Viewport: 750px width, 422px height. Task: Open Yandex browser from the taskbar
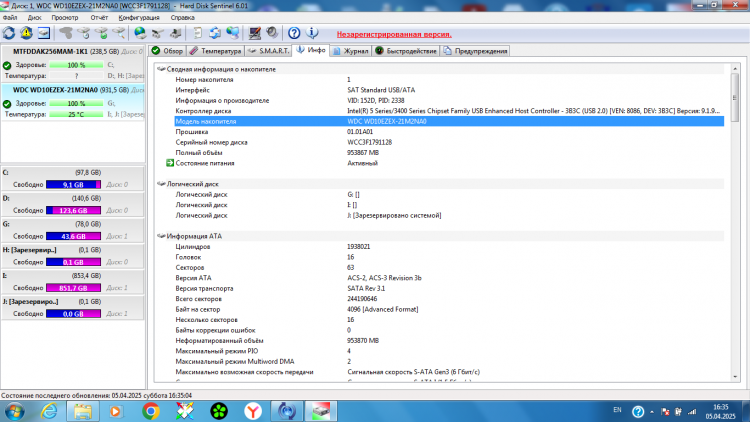pos(253,411)
